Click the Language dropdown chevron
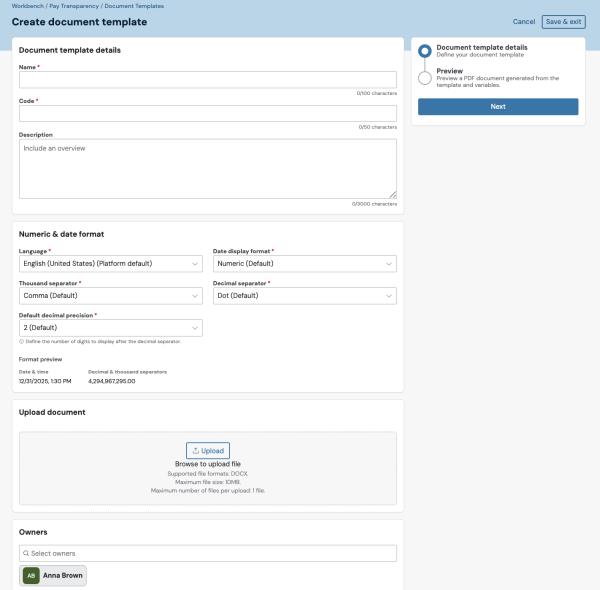 [x=195, y=264]
